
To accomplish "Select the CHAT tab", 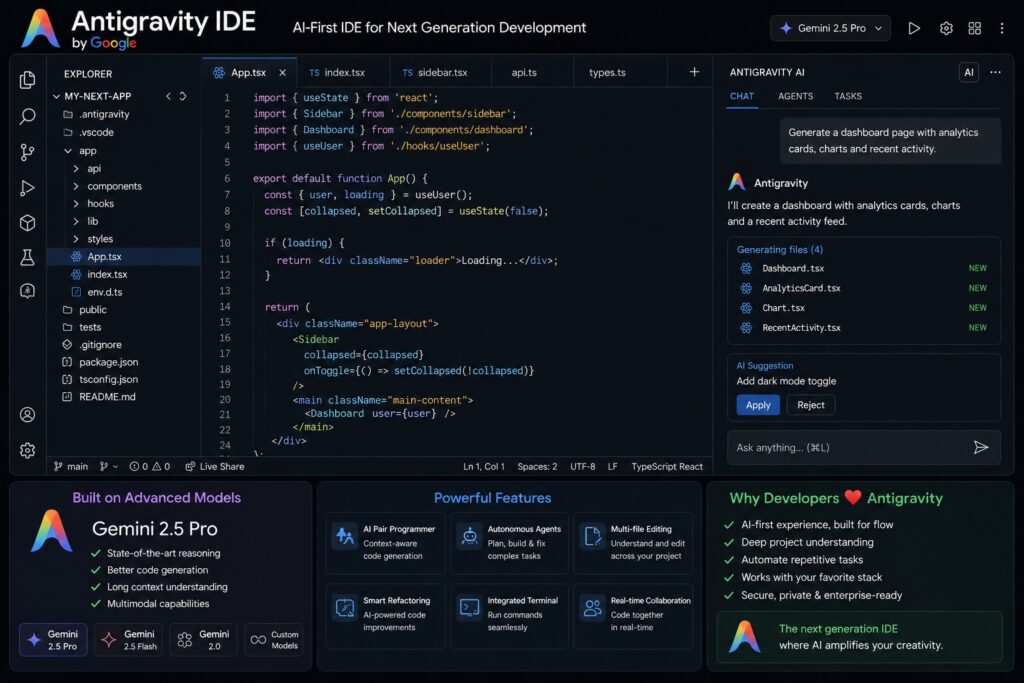I will (x=742, y=96).
